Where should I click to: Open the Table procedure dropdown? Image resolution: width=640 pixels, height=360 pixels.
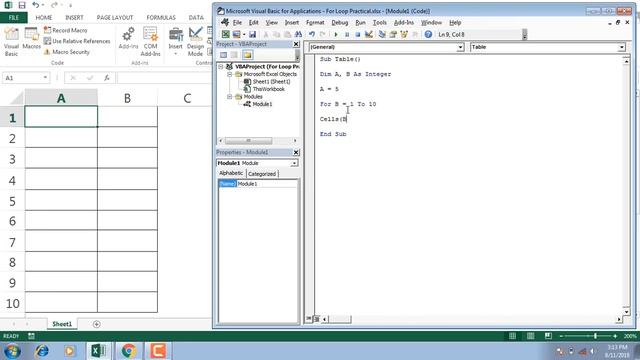(x=621, y=47)
